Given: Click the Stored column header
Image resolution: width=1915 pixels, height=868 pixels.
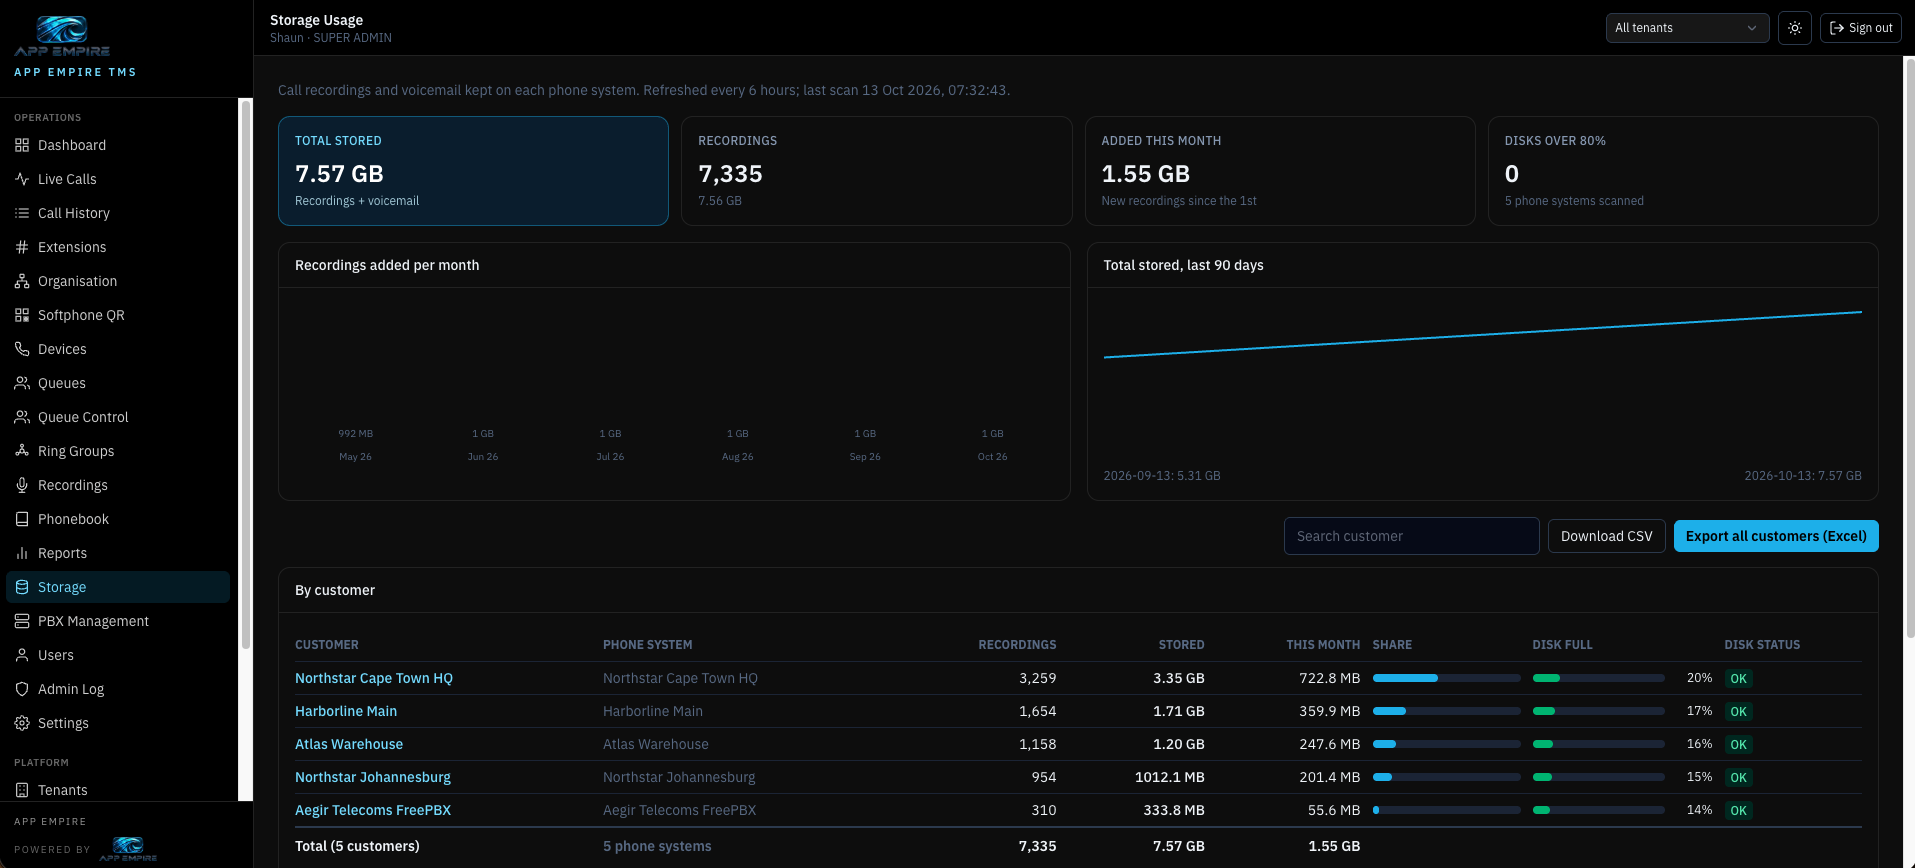Looking at the screenshot, I should click(x=1181, y=645).
